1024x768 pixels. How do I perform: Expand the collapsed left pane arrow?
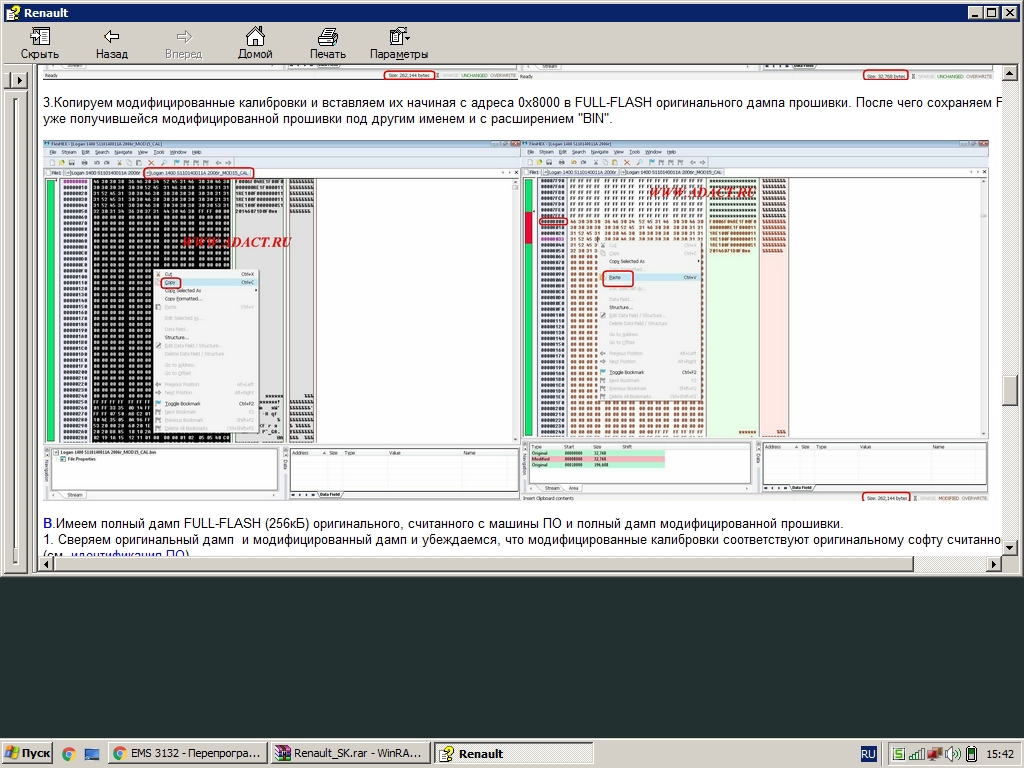(19, 80)
